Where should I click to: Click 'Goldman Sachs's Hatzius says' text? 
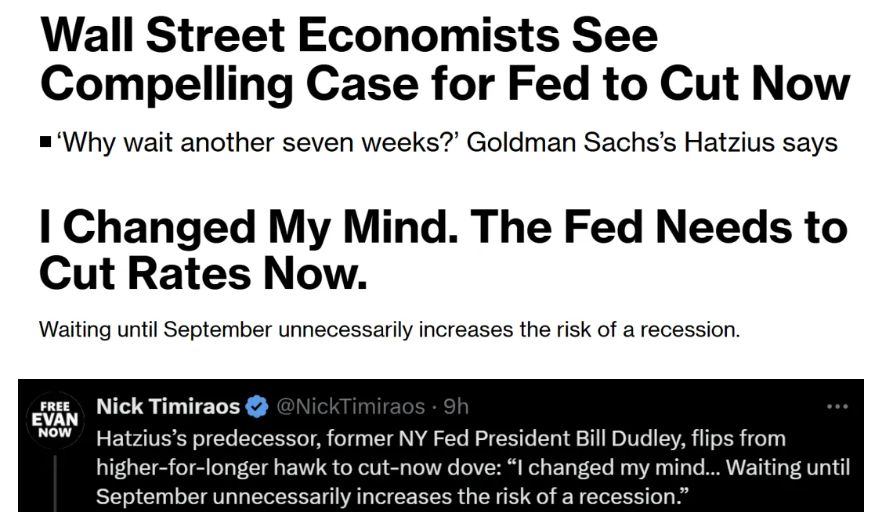click(652, 142)
